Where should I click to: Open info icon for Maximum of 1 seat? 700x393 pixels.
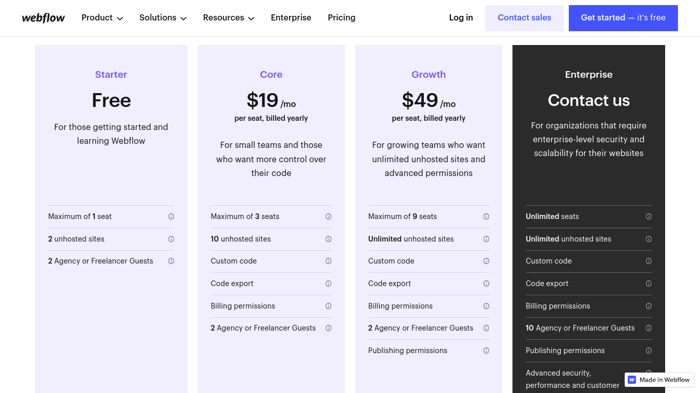point(171,217)
